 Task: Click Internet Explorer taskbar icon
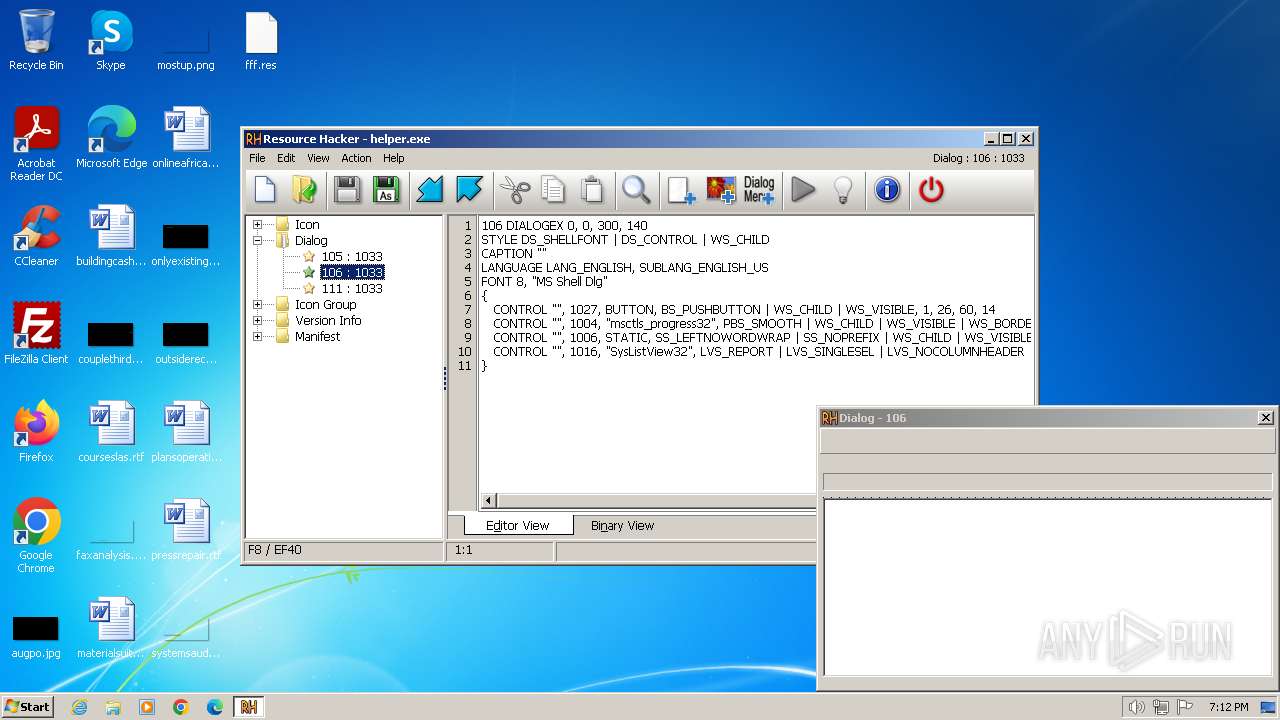click(x=79, y=707)
